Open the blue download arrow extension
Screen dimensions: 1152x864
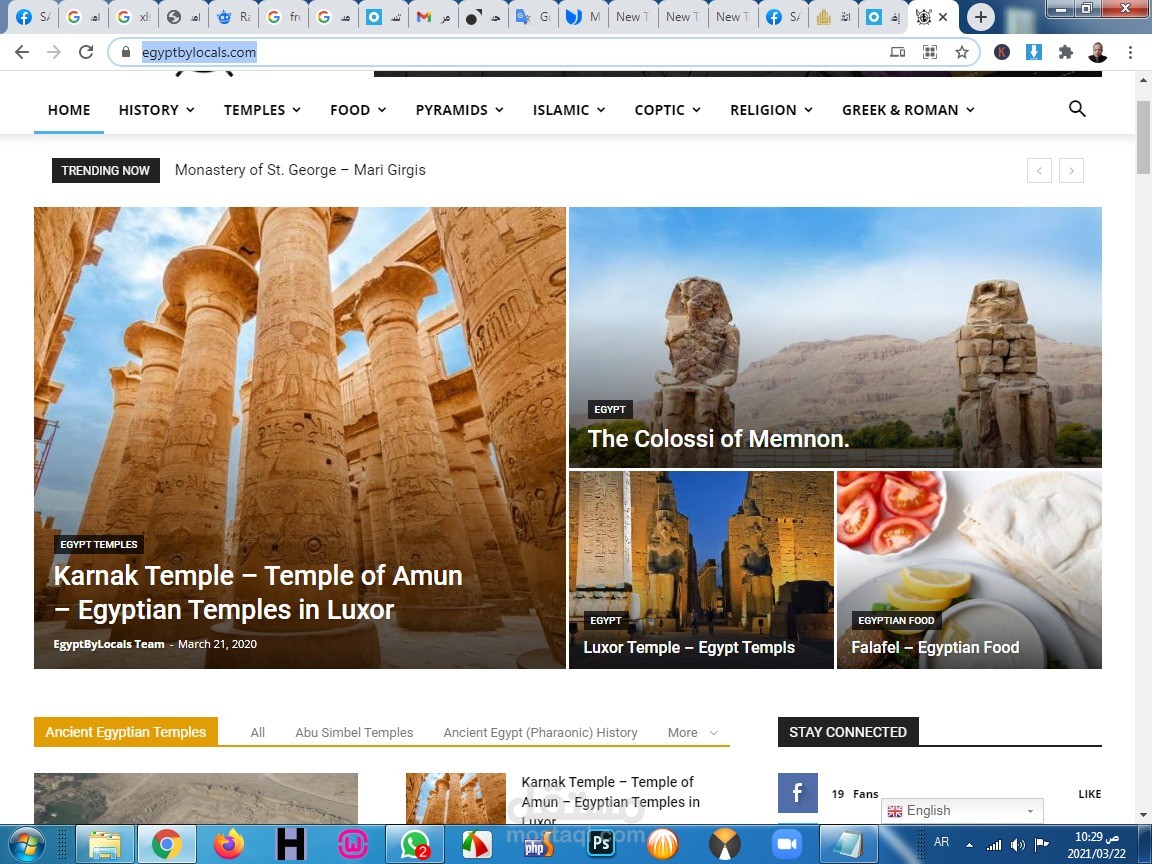[1034, 52]
